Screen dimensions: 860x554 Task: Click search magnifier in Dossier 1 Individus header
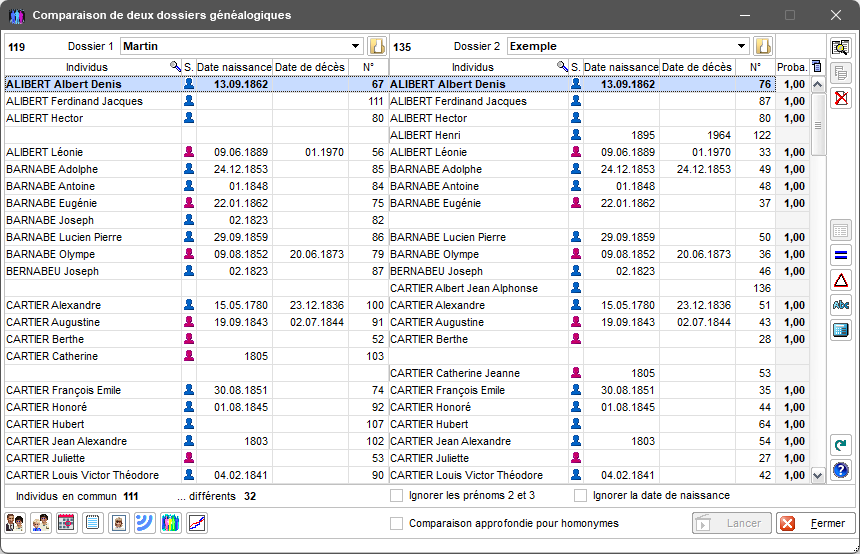[x=175, y=66]
